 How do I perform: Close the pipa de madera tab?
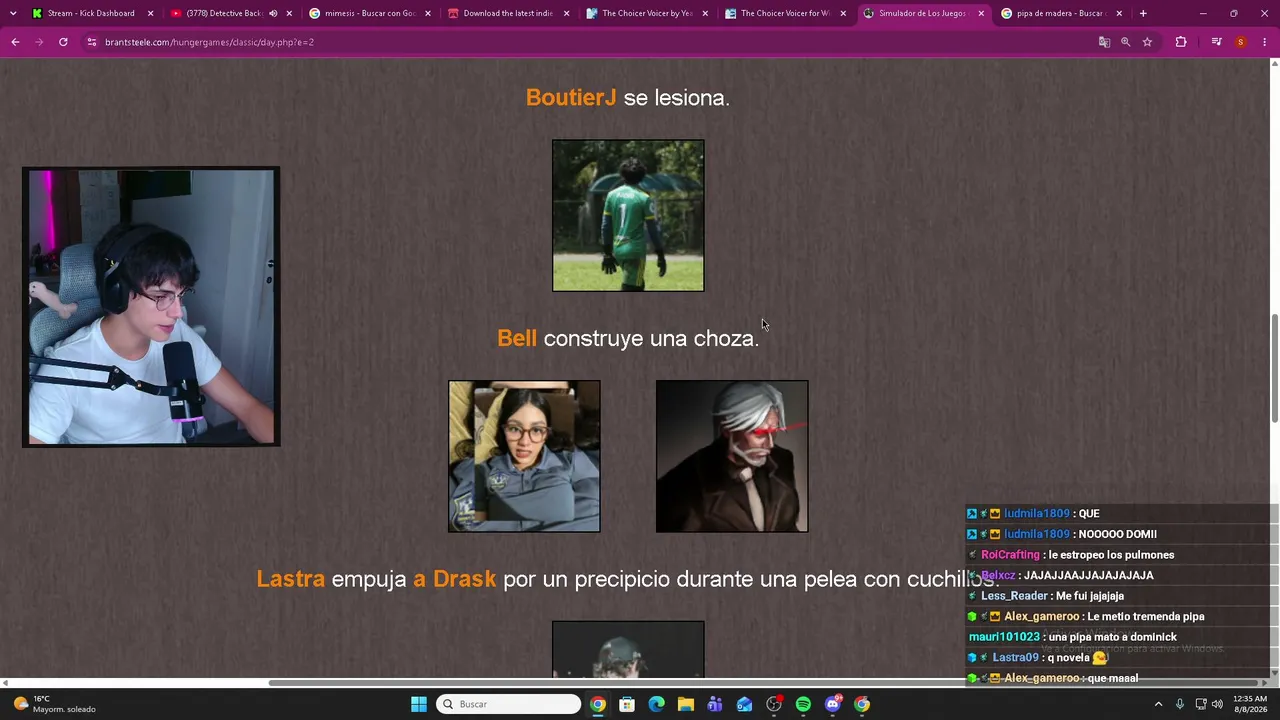pos(1119,13)
